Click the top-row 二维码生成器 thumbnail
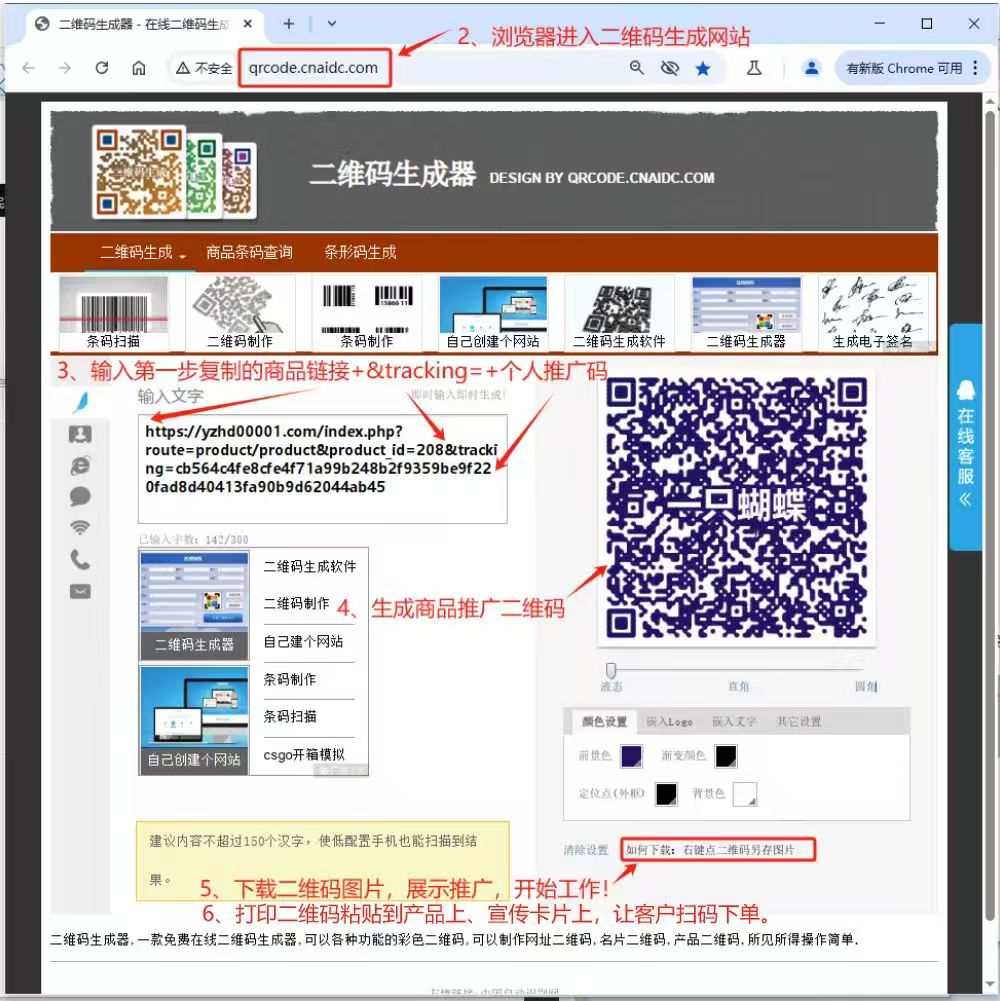This screenshot has width=1000, height=1001. coord(746,313)
